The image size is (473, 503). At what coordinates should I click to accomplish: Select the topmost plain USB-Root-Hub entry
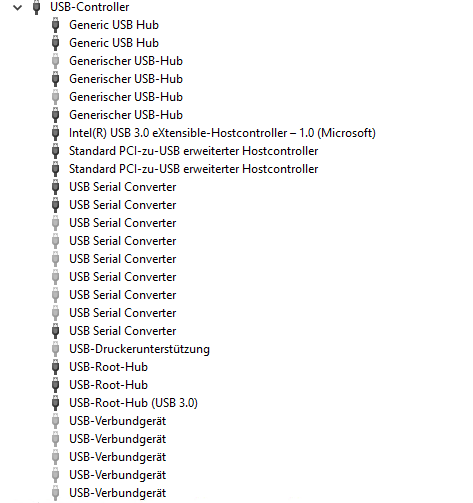109,367
